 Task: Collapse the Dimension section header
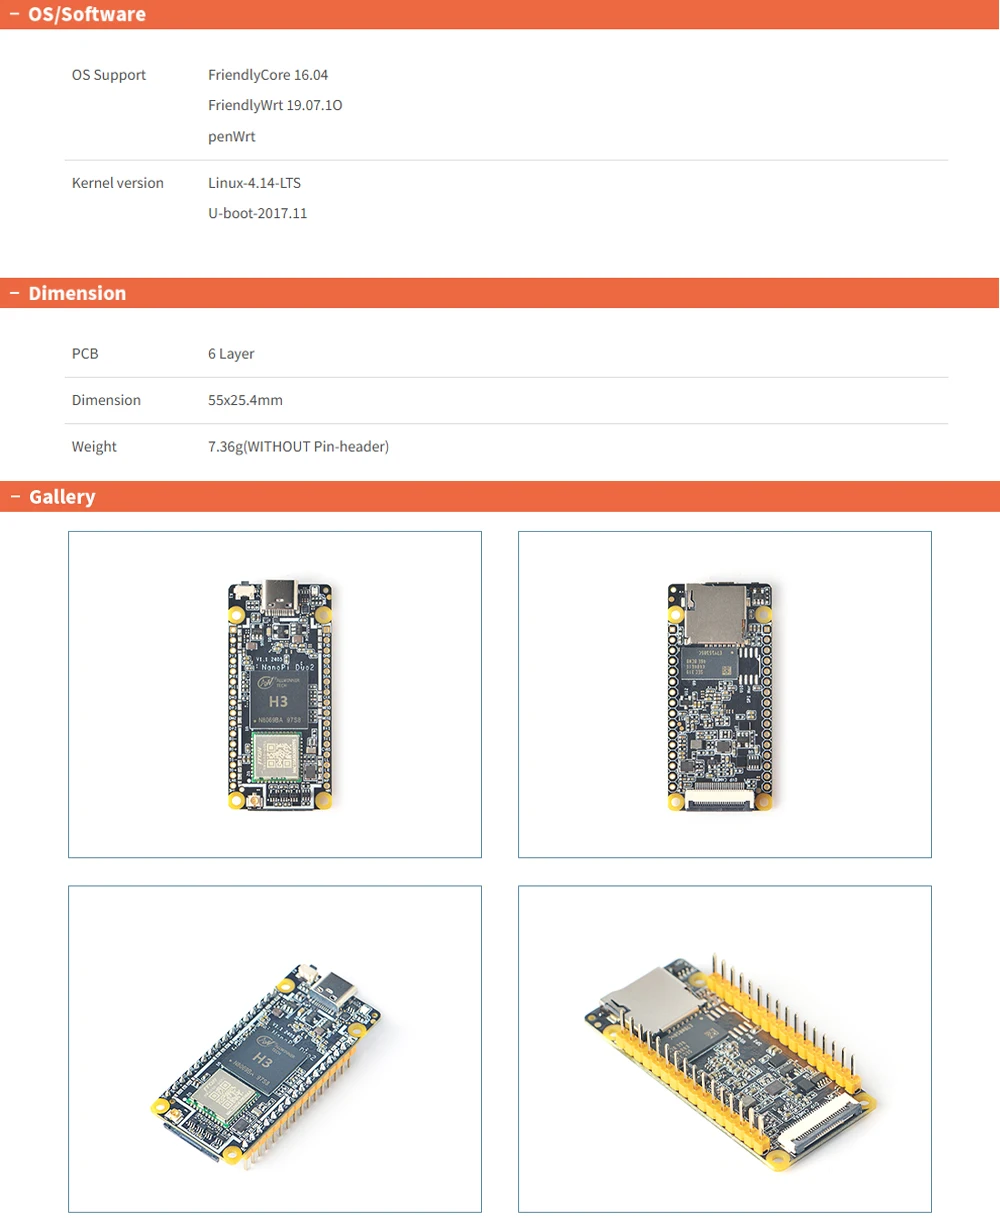click(499, 293)
